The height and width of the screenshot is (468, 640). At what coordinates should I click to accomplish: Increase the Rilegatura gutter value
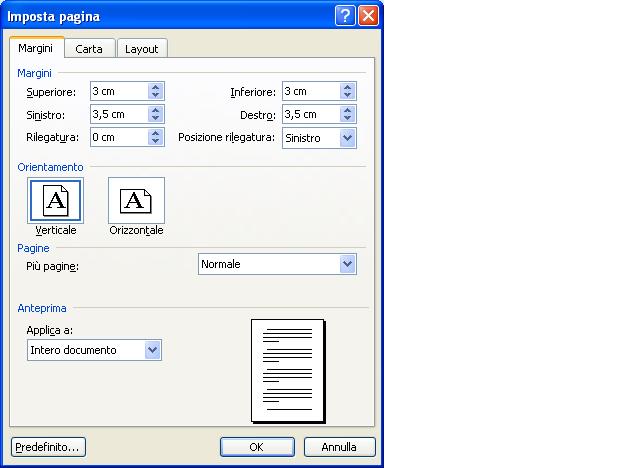[156, 133]
